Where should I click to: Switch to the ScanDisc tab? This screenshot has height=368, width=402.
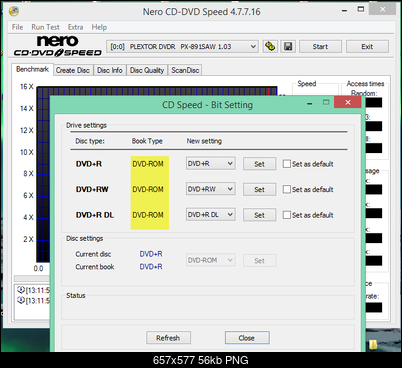tap(185, 70)
